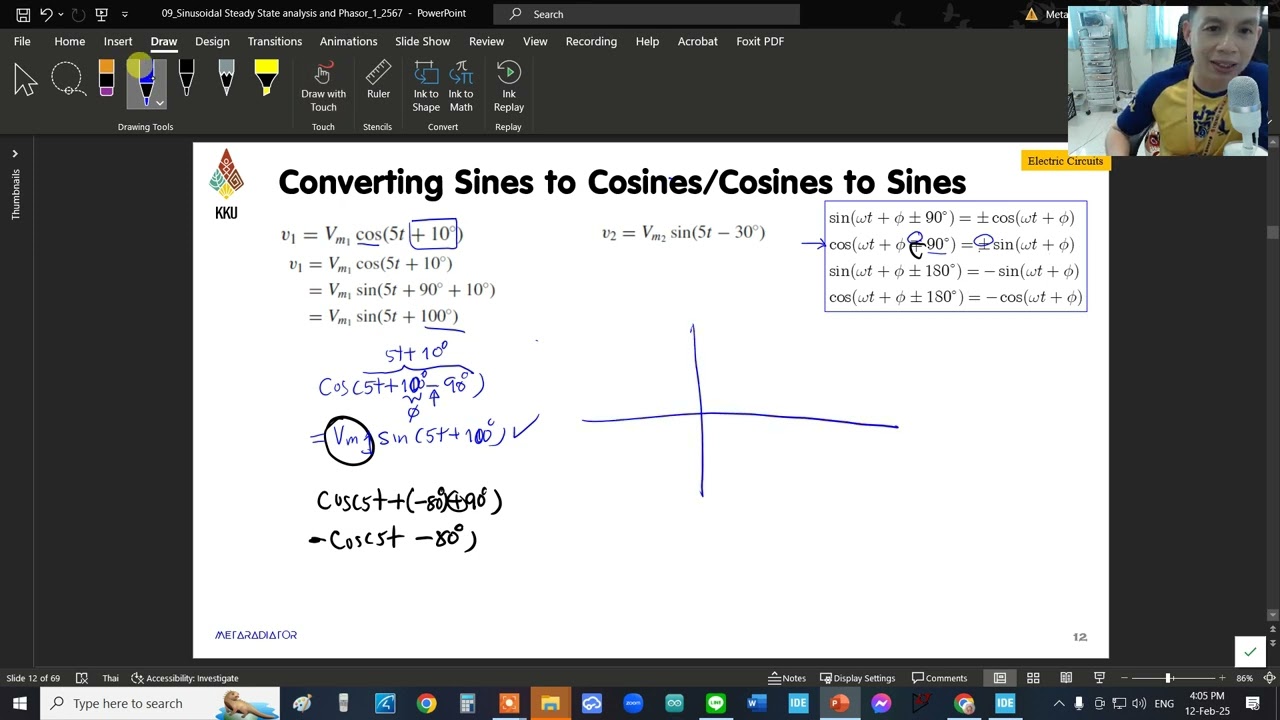Select the gray pencil tool
Image resolution: width=1280 pixels, height=720 pixels.
[x=226, y=79]
